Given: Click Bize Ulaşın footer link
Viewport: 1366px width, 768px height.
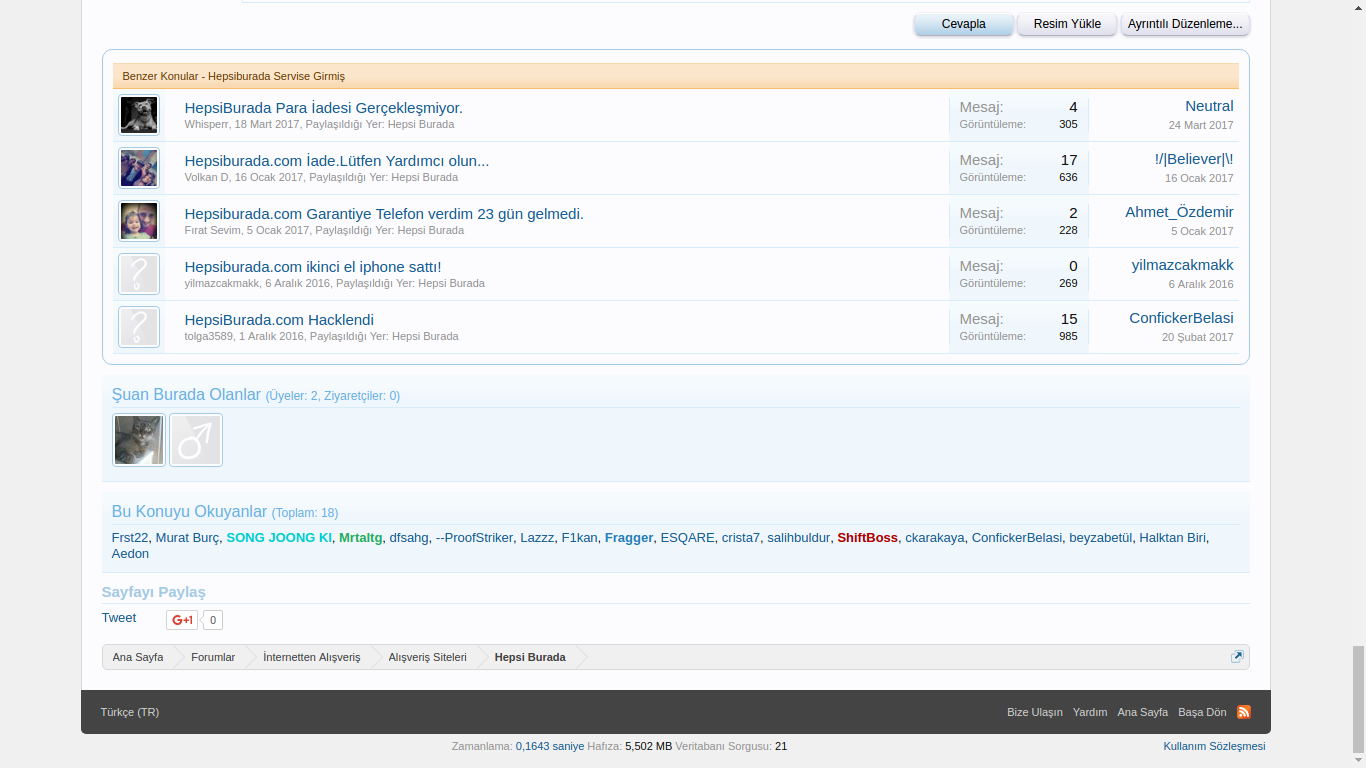Looking at the screenshot, I should coord(1035,712).
